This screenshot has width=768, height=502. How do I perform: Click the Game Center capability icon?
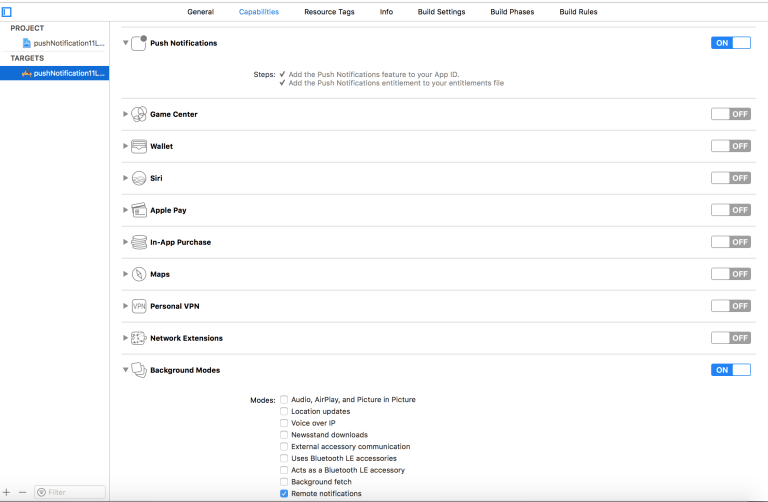139,114
